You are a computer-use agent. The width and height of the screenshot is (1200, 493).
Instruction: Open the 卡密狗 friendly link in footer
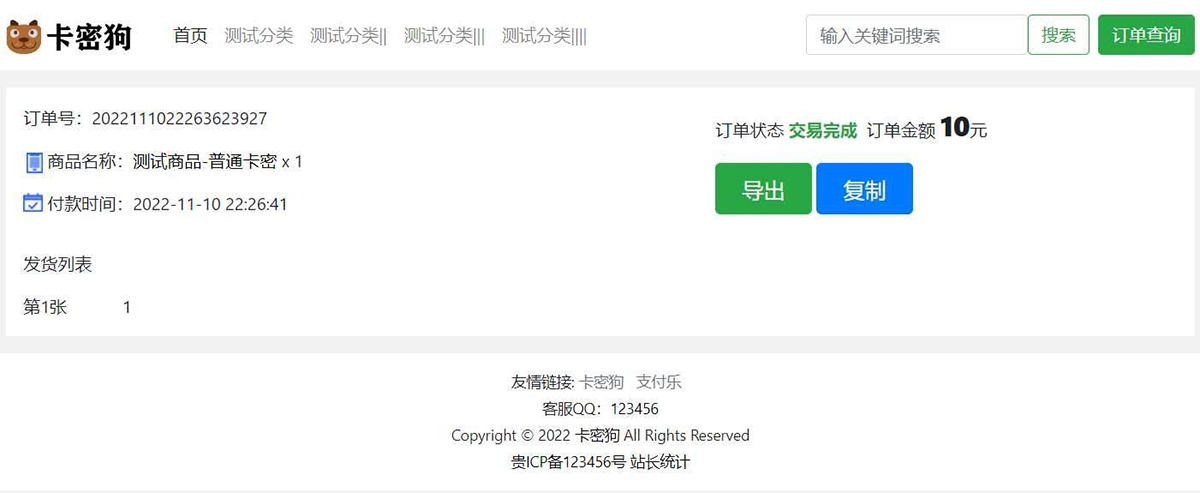click(601, 382)
